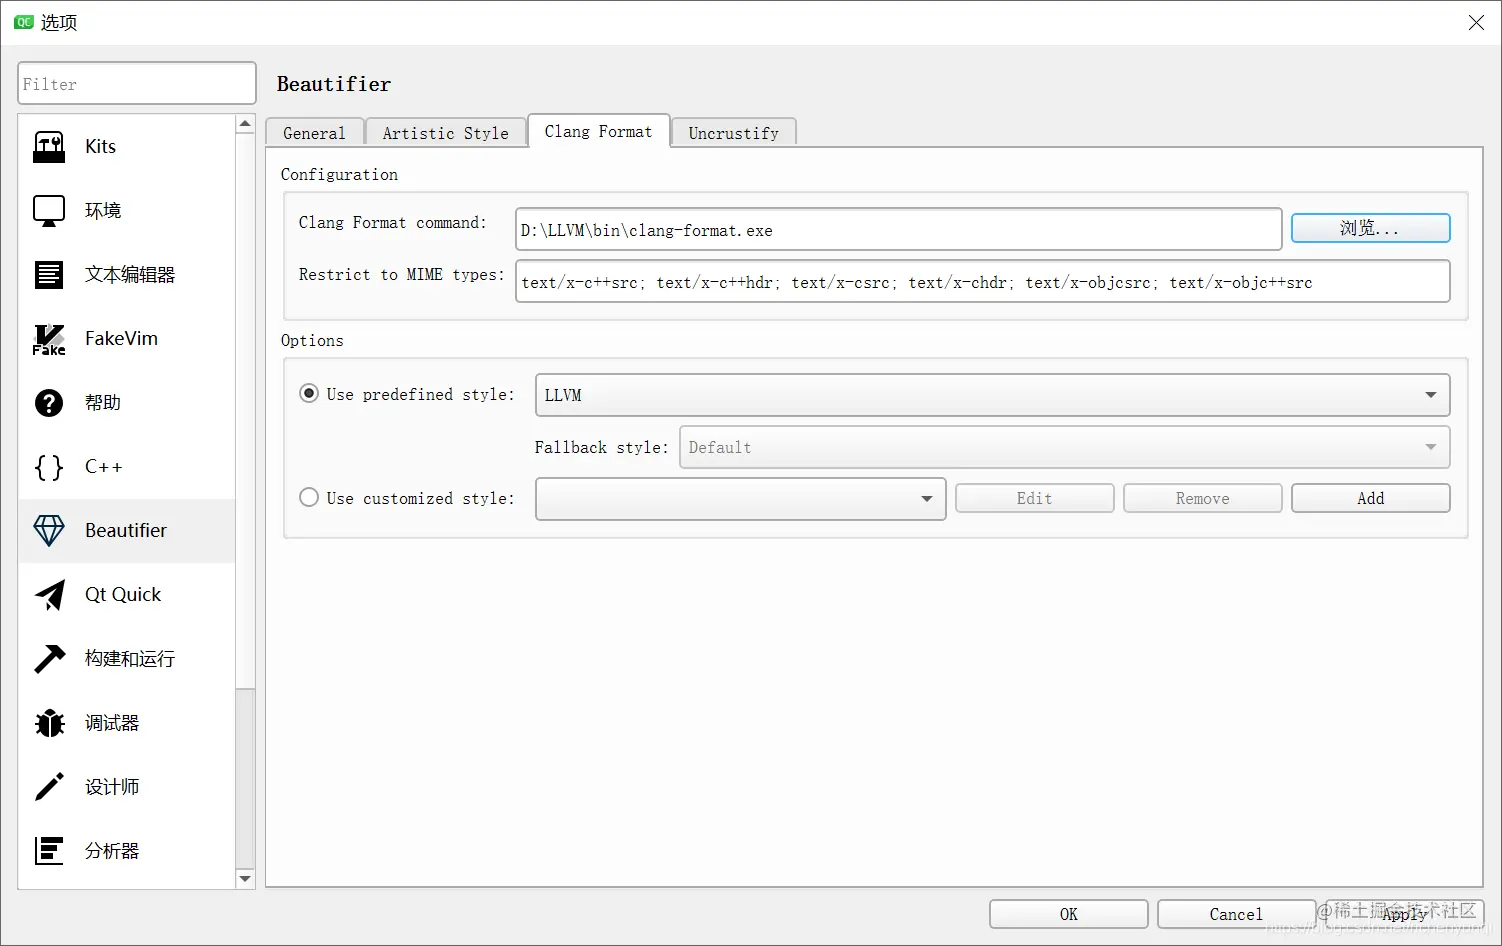Open the 帮助 question mark icon
The image size is (1502, 946).
49,403
